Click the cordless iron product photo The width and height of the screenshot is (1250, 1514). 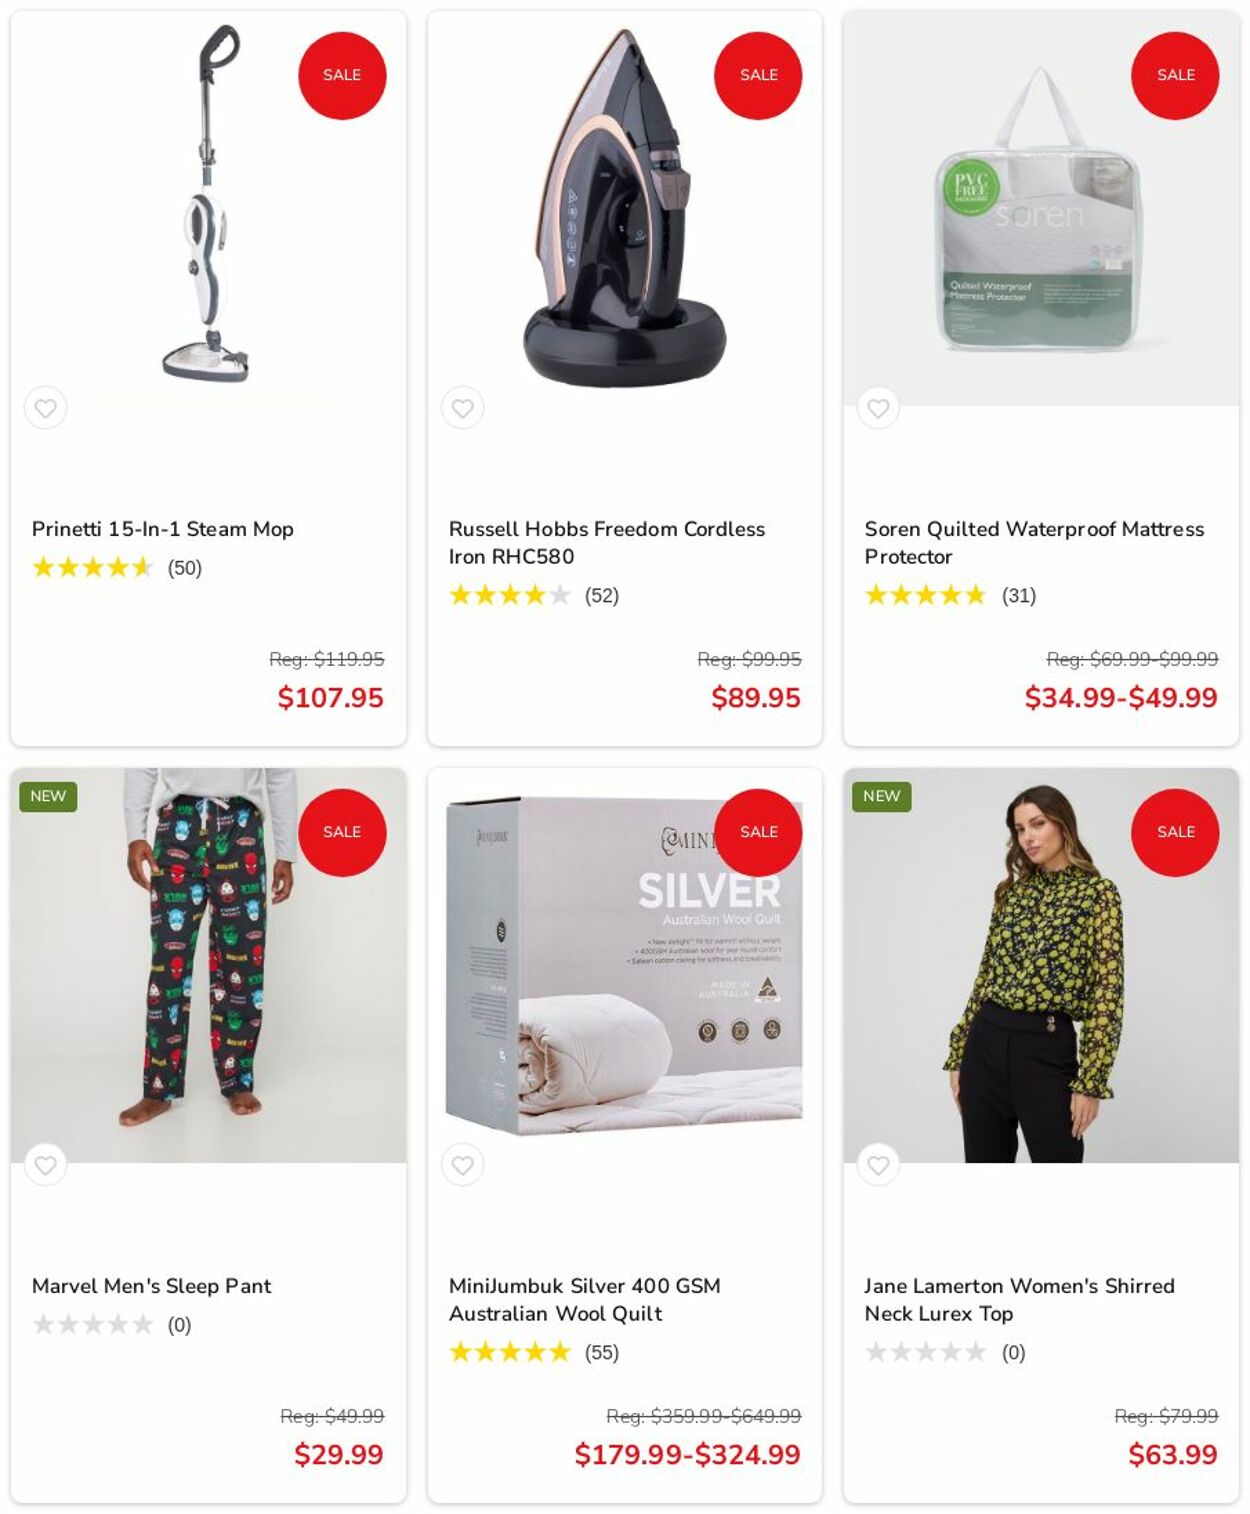tap(625, 208)
